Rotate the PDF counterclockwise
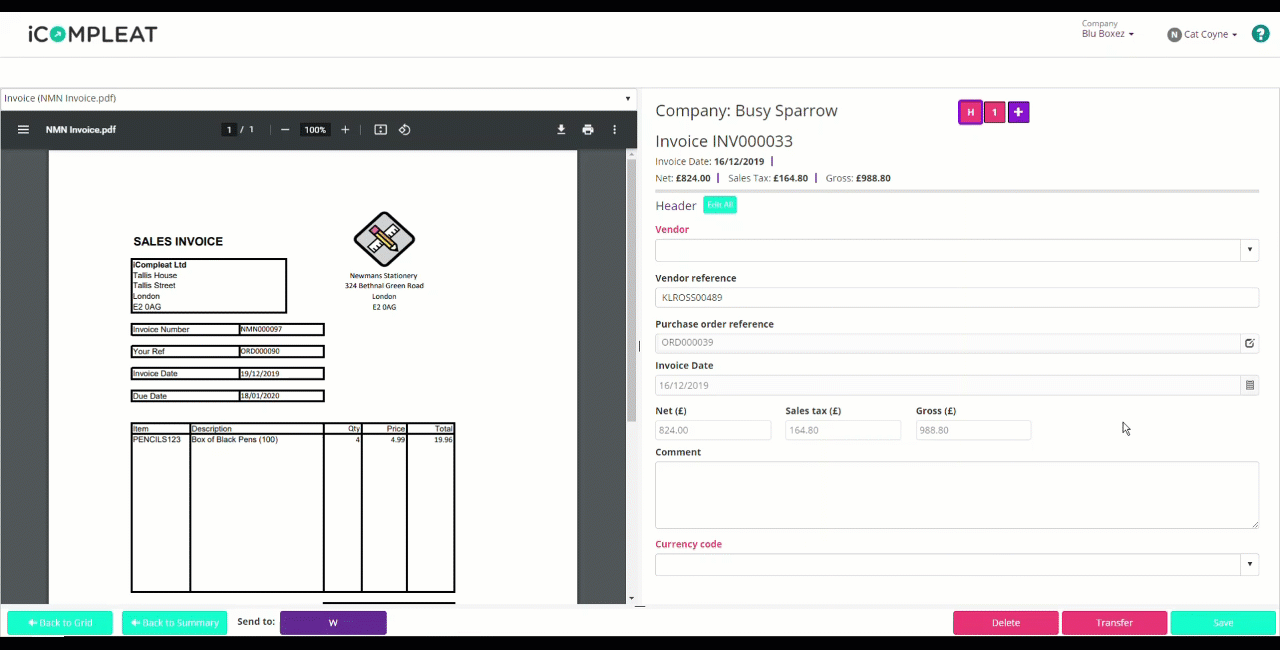The height and width of the screenshot is (650, 1280). (x=405, y=130)
